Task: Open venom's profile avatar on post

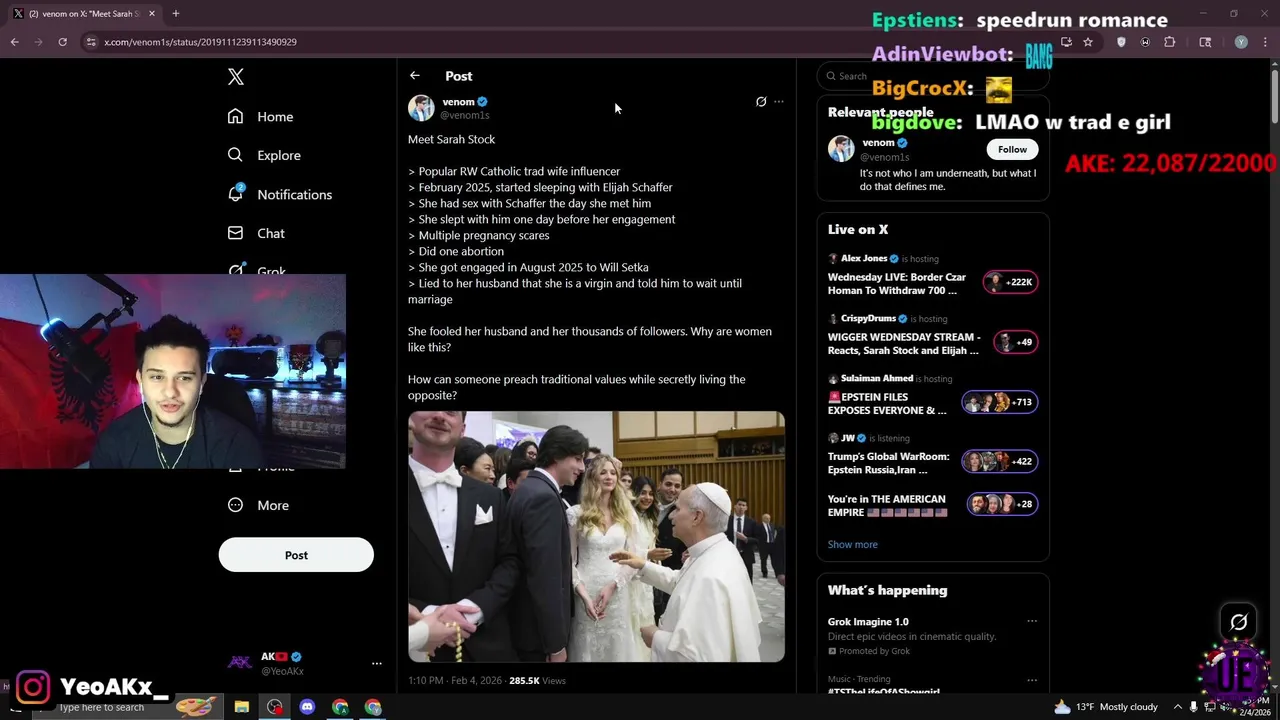Action: pos(421,108)
